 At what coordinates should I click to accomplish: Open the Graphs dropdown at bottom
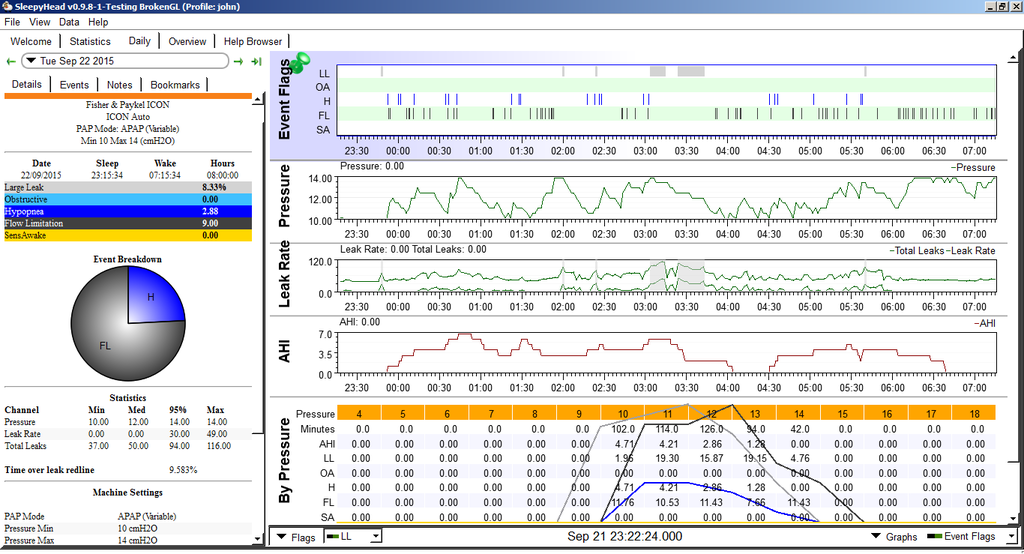(x=894, y=537)
